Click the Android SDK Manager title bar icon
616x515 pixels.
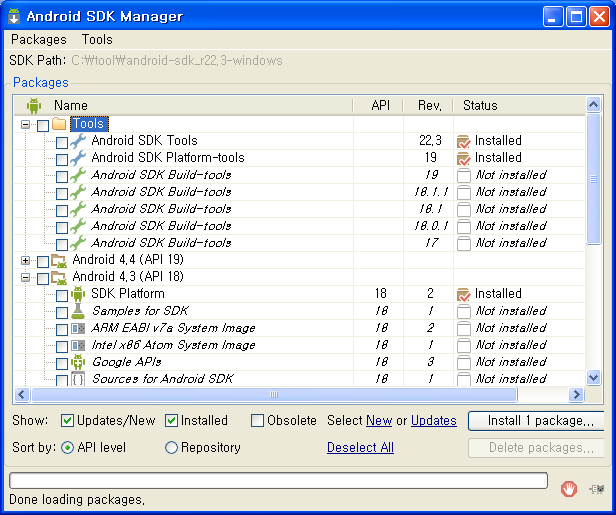point(14,16)
